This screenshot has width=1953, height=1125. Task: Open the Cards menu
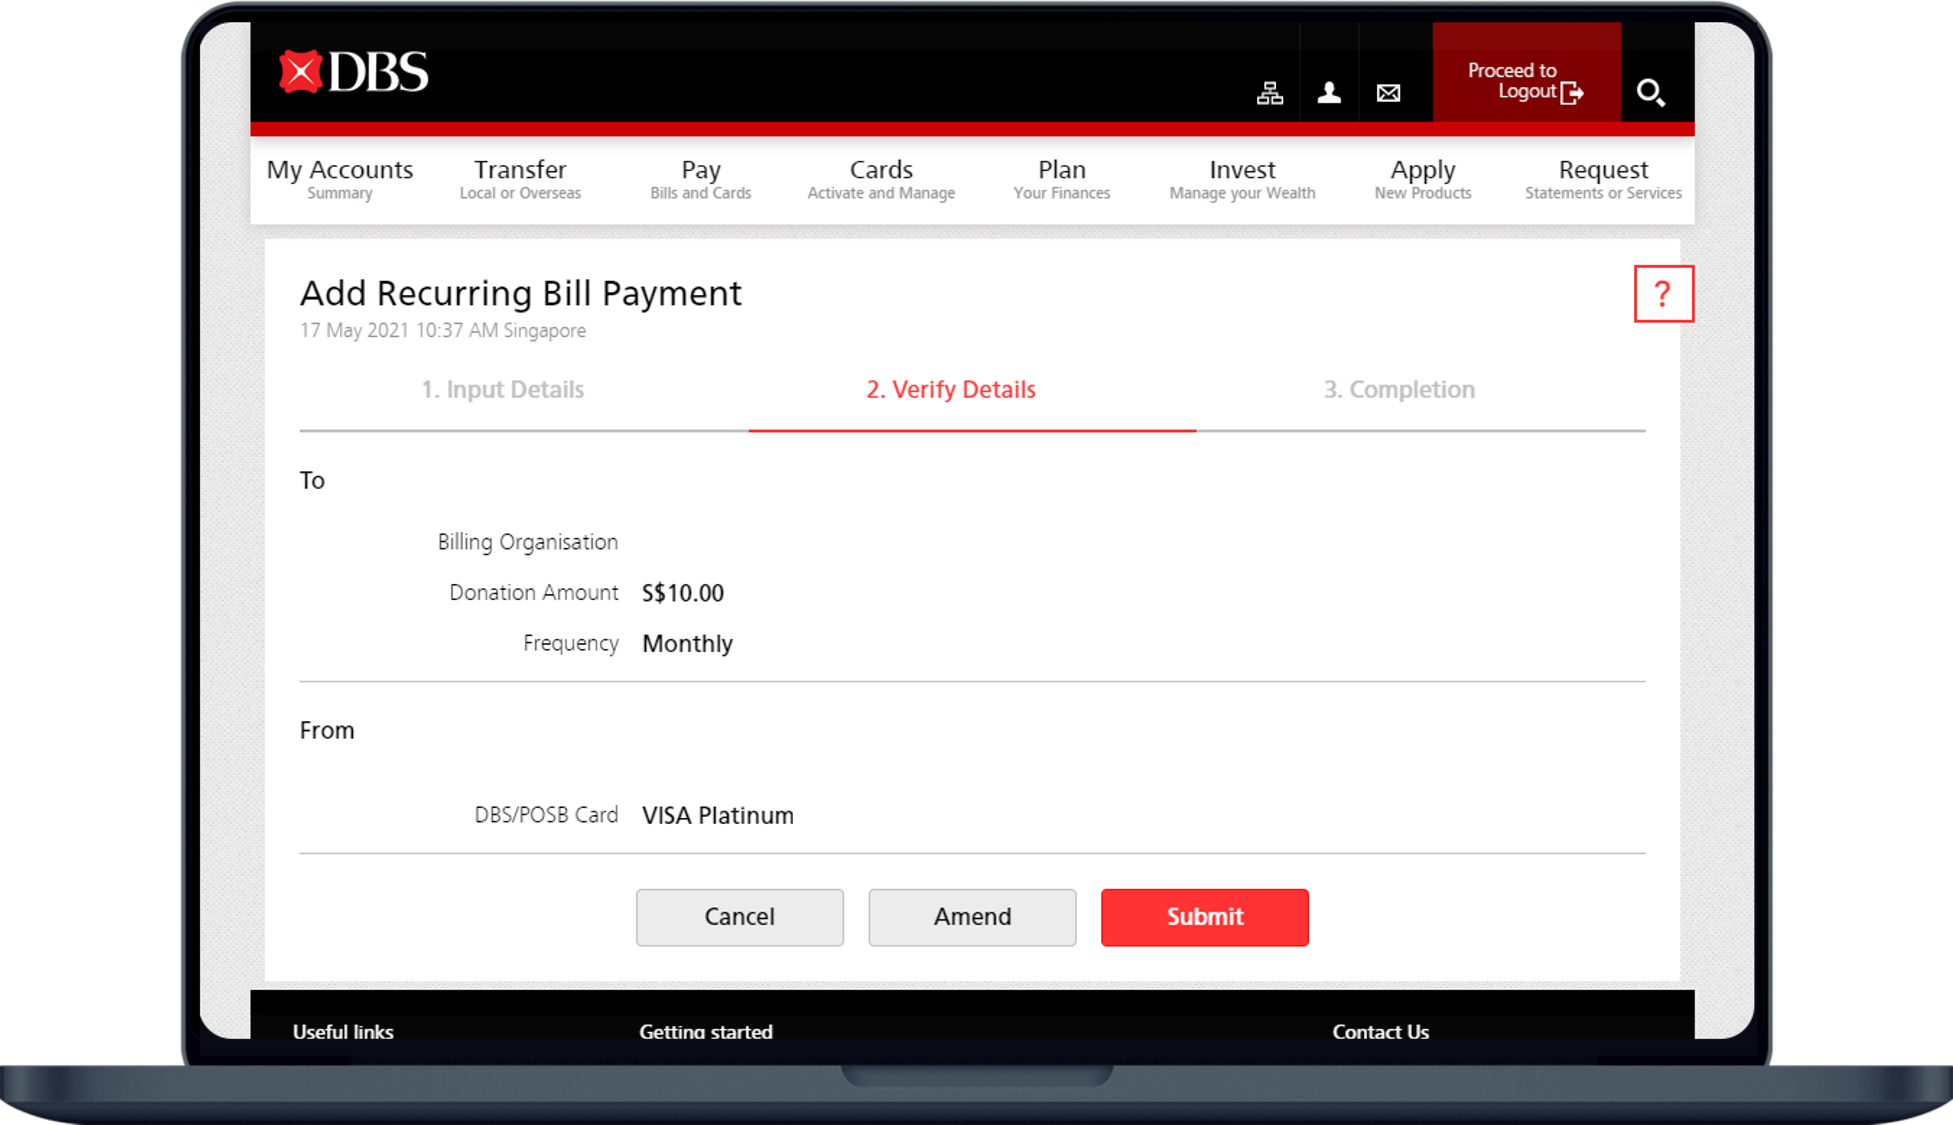point(880,178)
